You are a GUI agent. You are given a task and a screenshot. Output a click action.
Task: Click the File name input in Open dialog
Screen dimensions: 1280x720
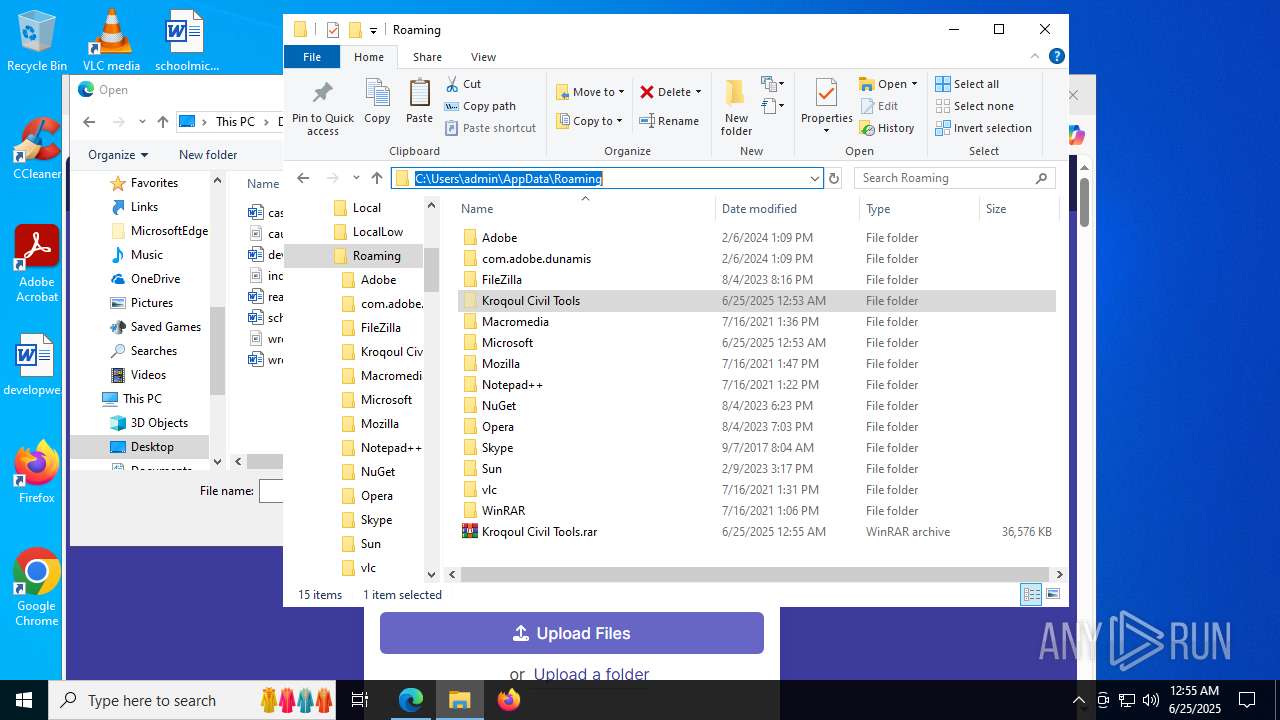pos(271,491)
